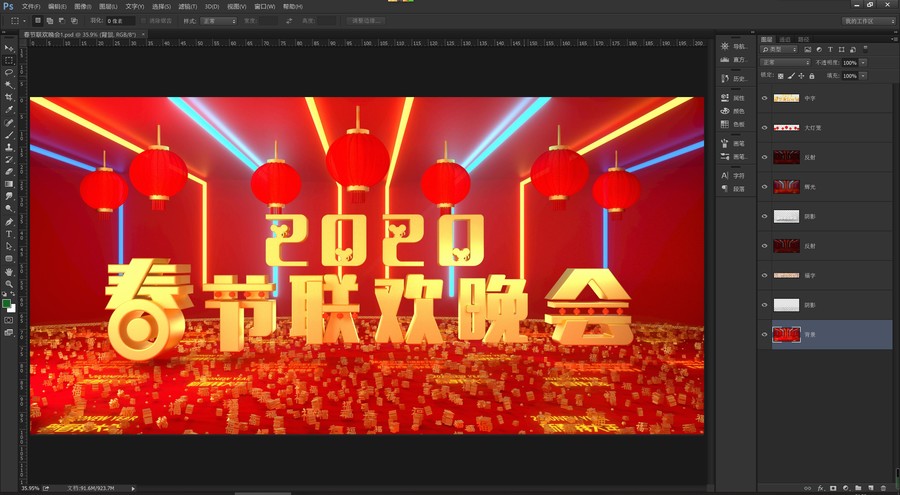This screenshot has width=900, height=495.
Task: Select the Healing Brush tool
Action: pos(9,123)
